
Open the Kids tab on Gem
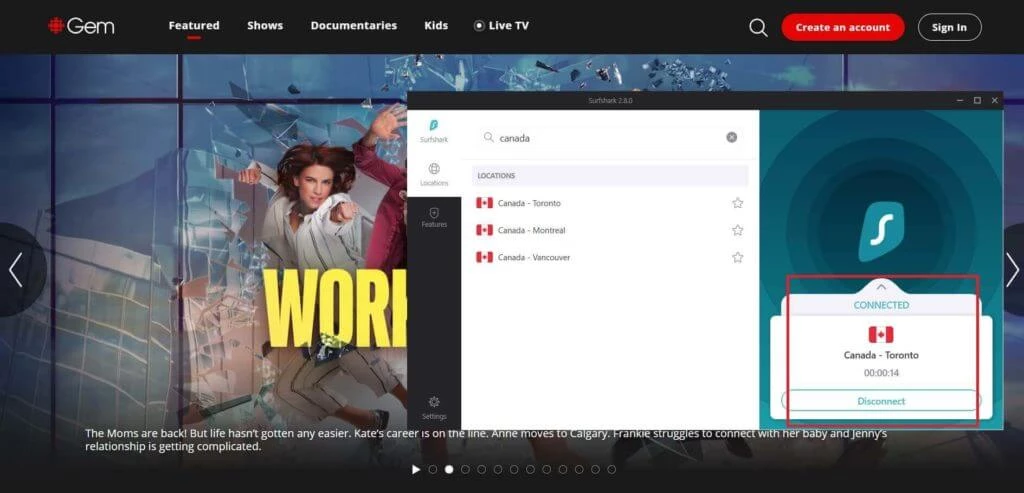tap(436, 26)
